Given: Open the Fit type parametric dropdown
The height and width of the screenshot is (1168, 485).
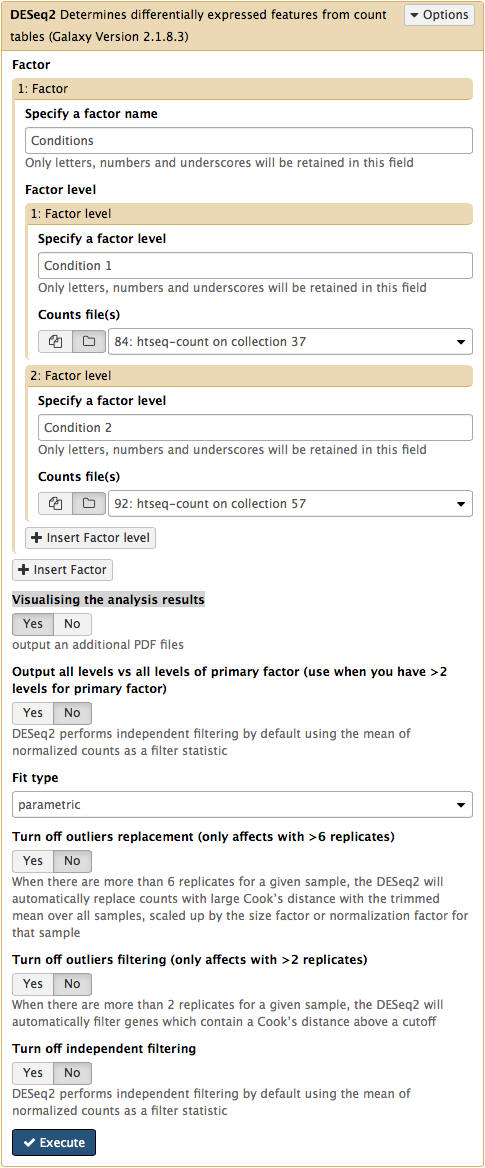Looking at the screenshot, I should click(242, 804).
